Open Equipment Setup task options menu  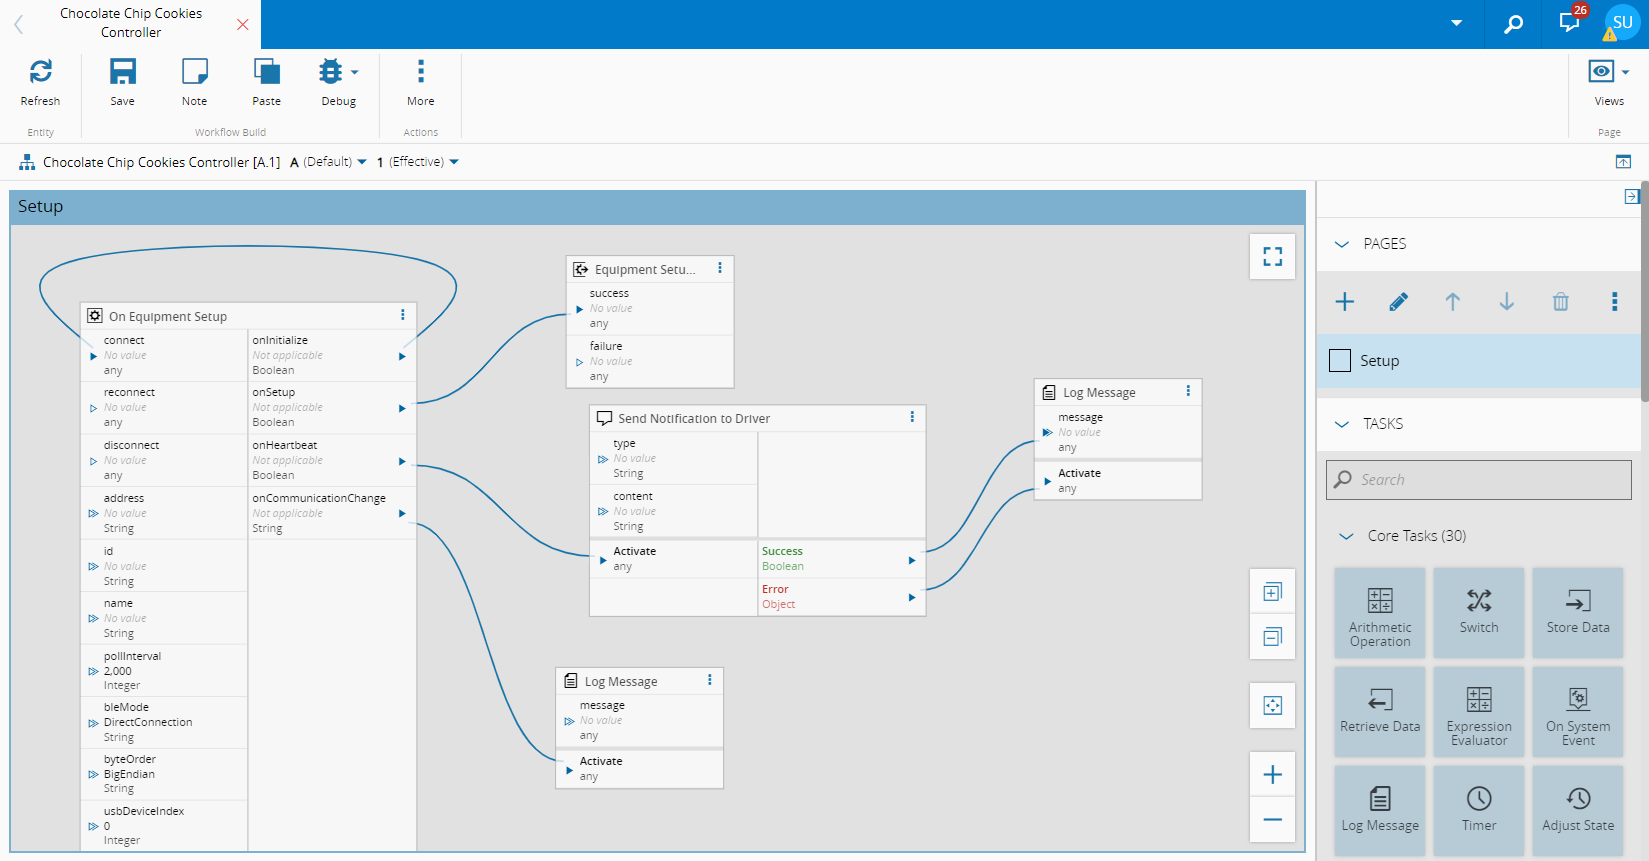click(720, 268)
